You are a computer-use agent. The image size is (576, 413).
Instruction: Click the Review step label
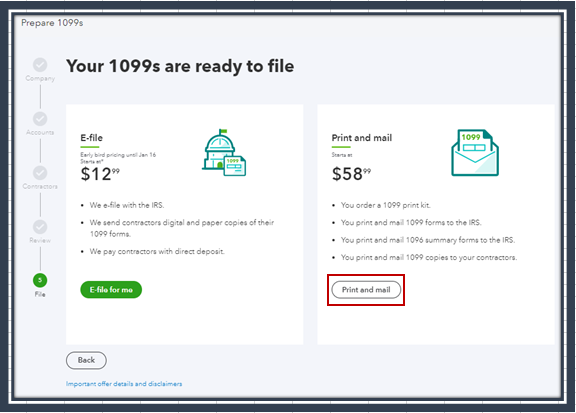(x=40, y=240)
